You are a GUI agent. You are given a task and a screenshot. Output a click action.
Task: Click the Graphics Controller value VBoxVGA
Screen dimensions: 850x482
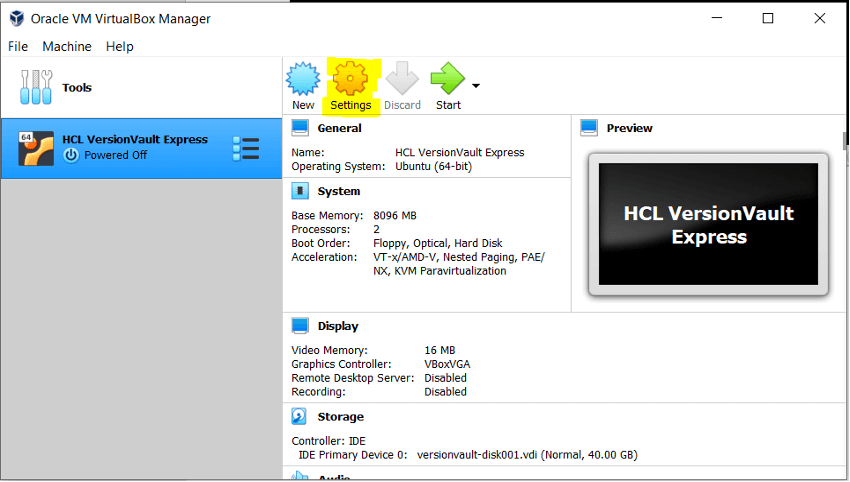(447, 364)
